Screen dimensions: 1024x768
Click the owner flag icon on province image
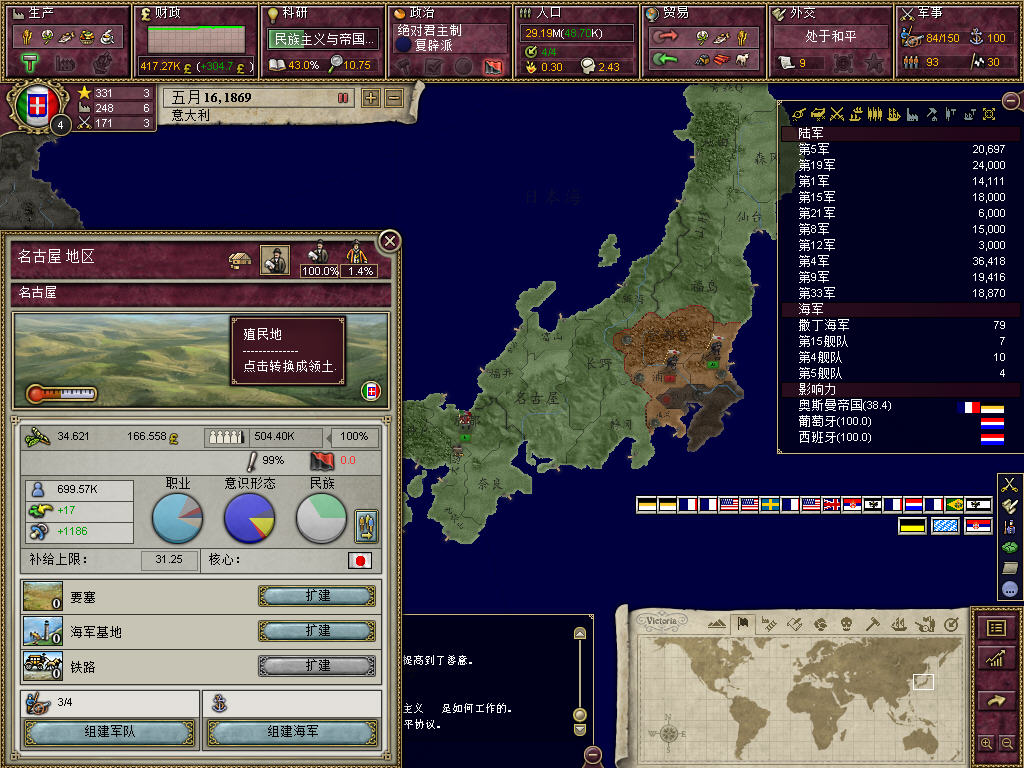tap(371, 391)
